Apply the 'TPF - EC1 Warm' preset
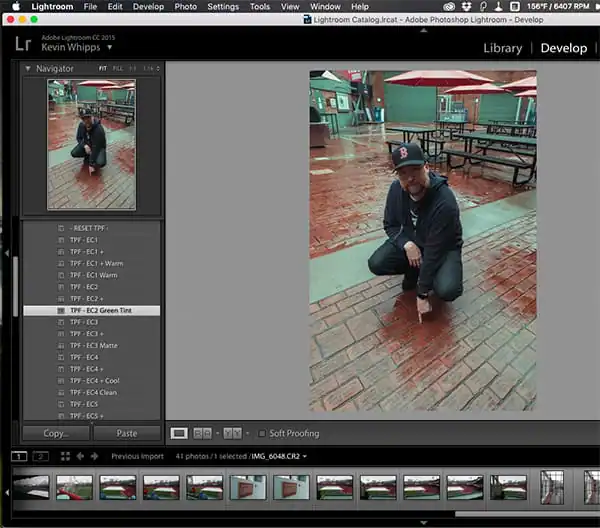The image size is (600, 528). coord(92,275)
